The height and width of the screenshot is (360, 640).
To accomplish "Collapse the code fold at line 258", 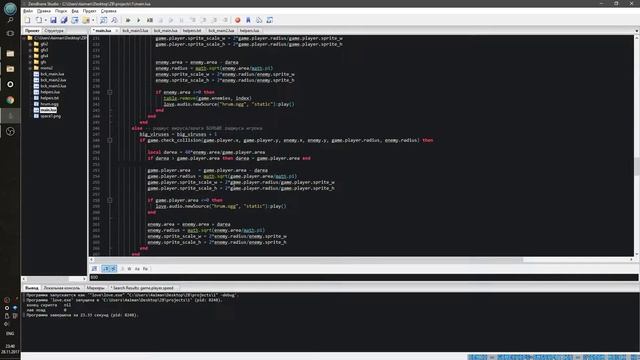I will point(110,200).
